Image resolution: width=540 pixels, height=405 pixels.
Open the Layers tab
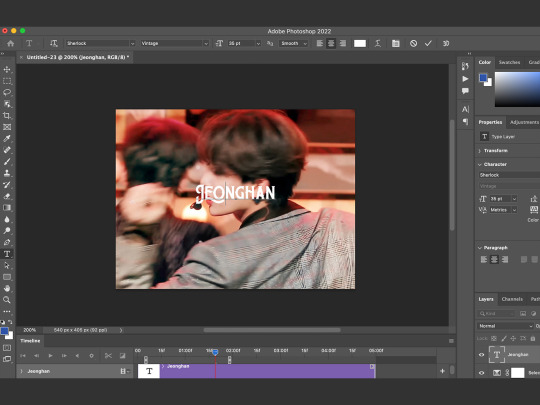point(486,299)
